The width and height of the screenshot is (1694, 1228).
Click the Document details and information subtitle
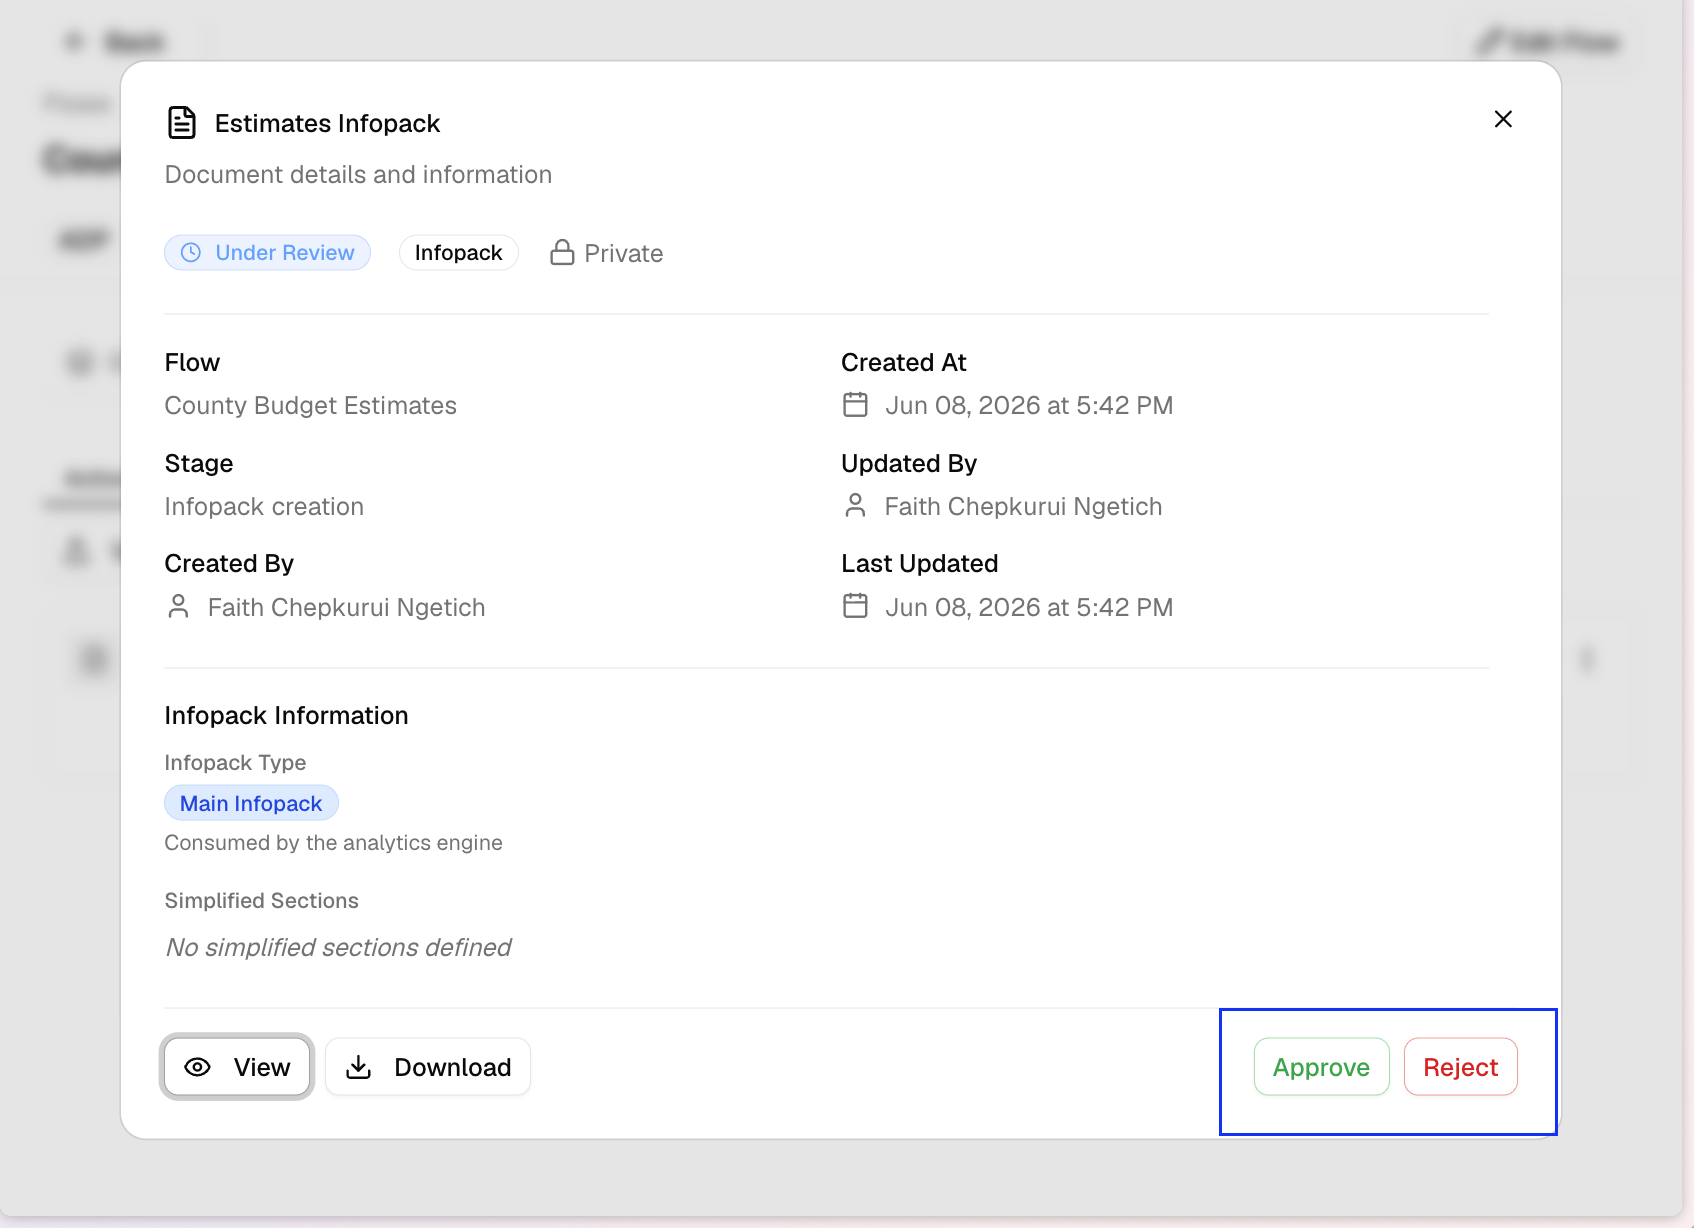[358, 174]
